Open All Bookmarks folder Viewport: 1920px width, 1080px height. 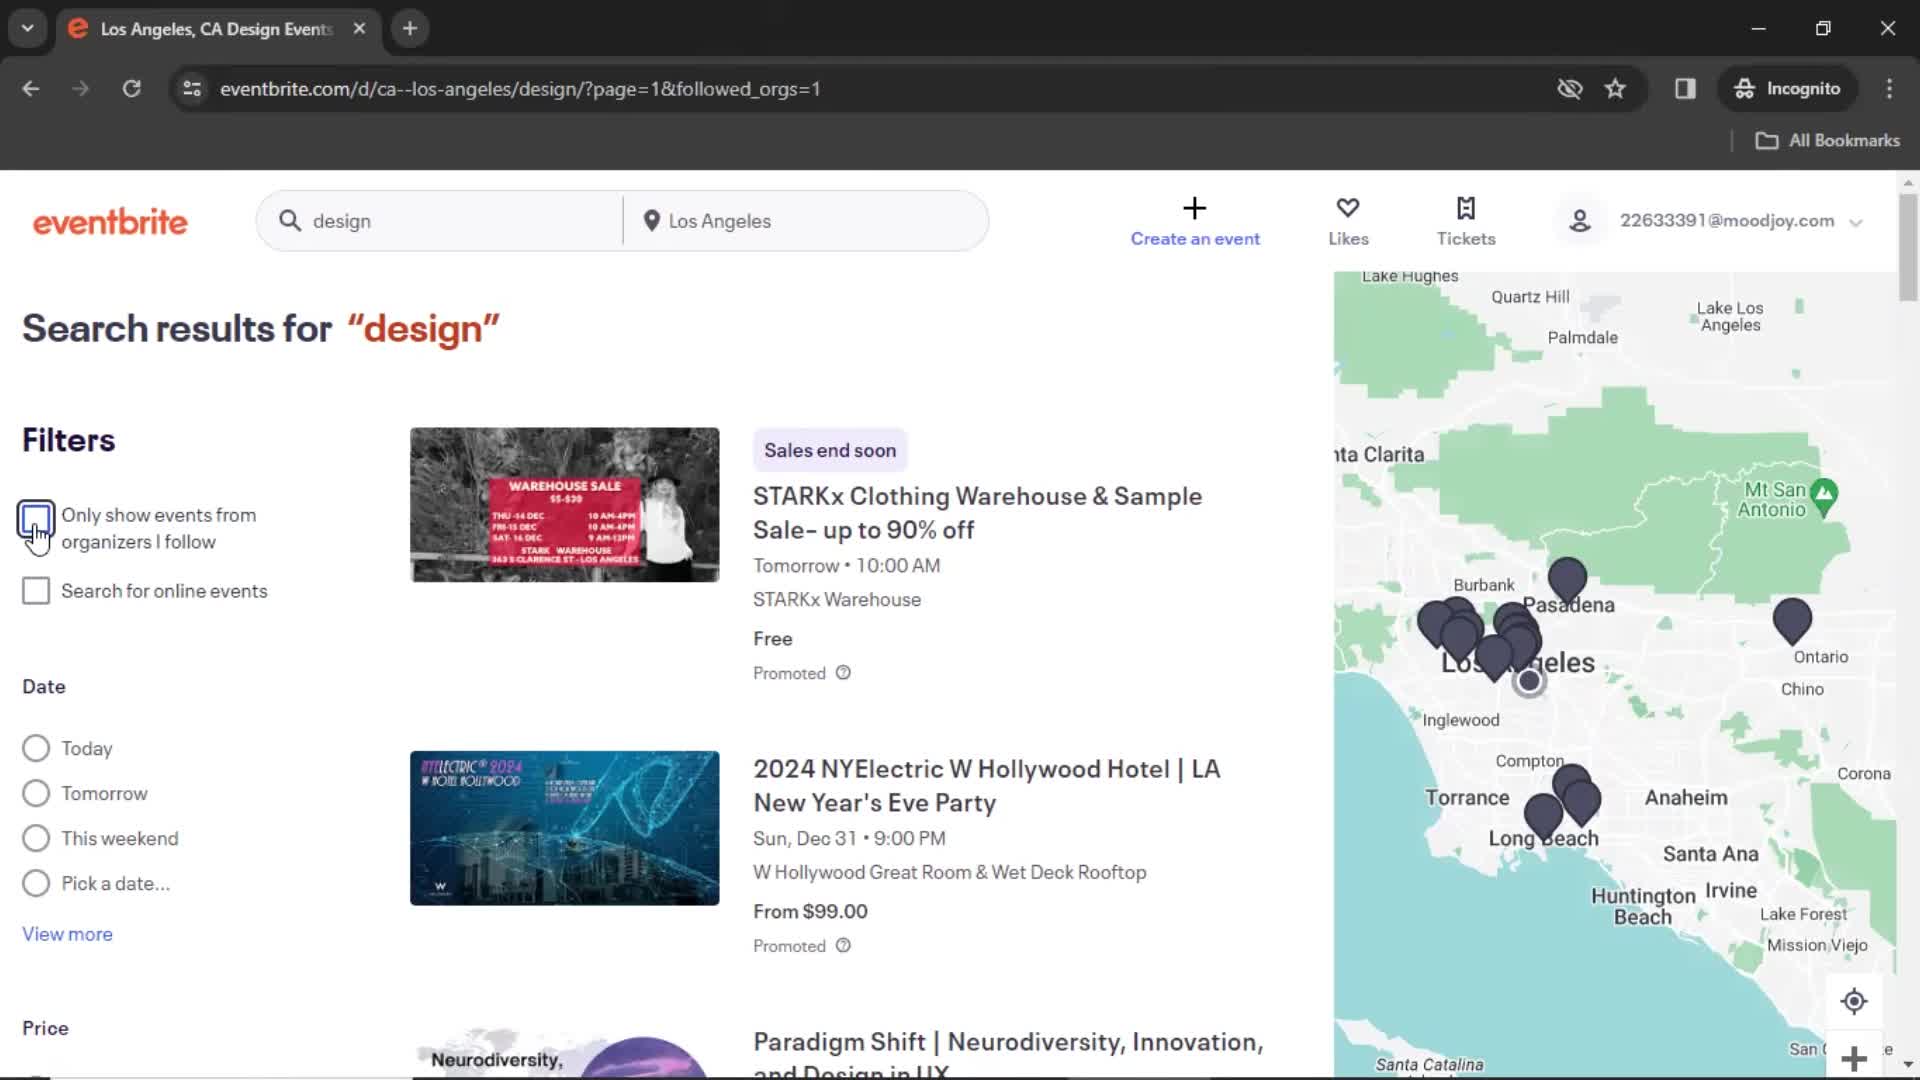1828,141
